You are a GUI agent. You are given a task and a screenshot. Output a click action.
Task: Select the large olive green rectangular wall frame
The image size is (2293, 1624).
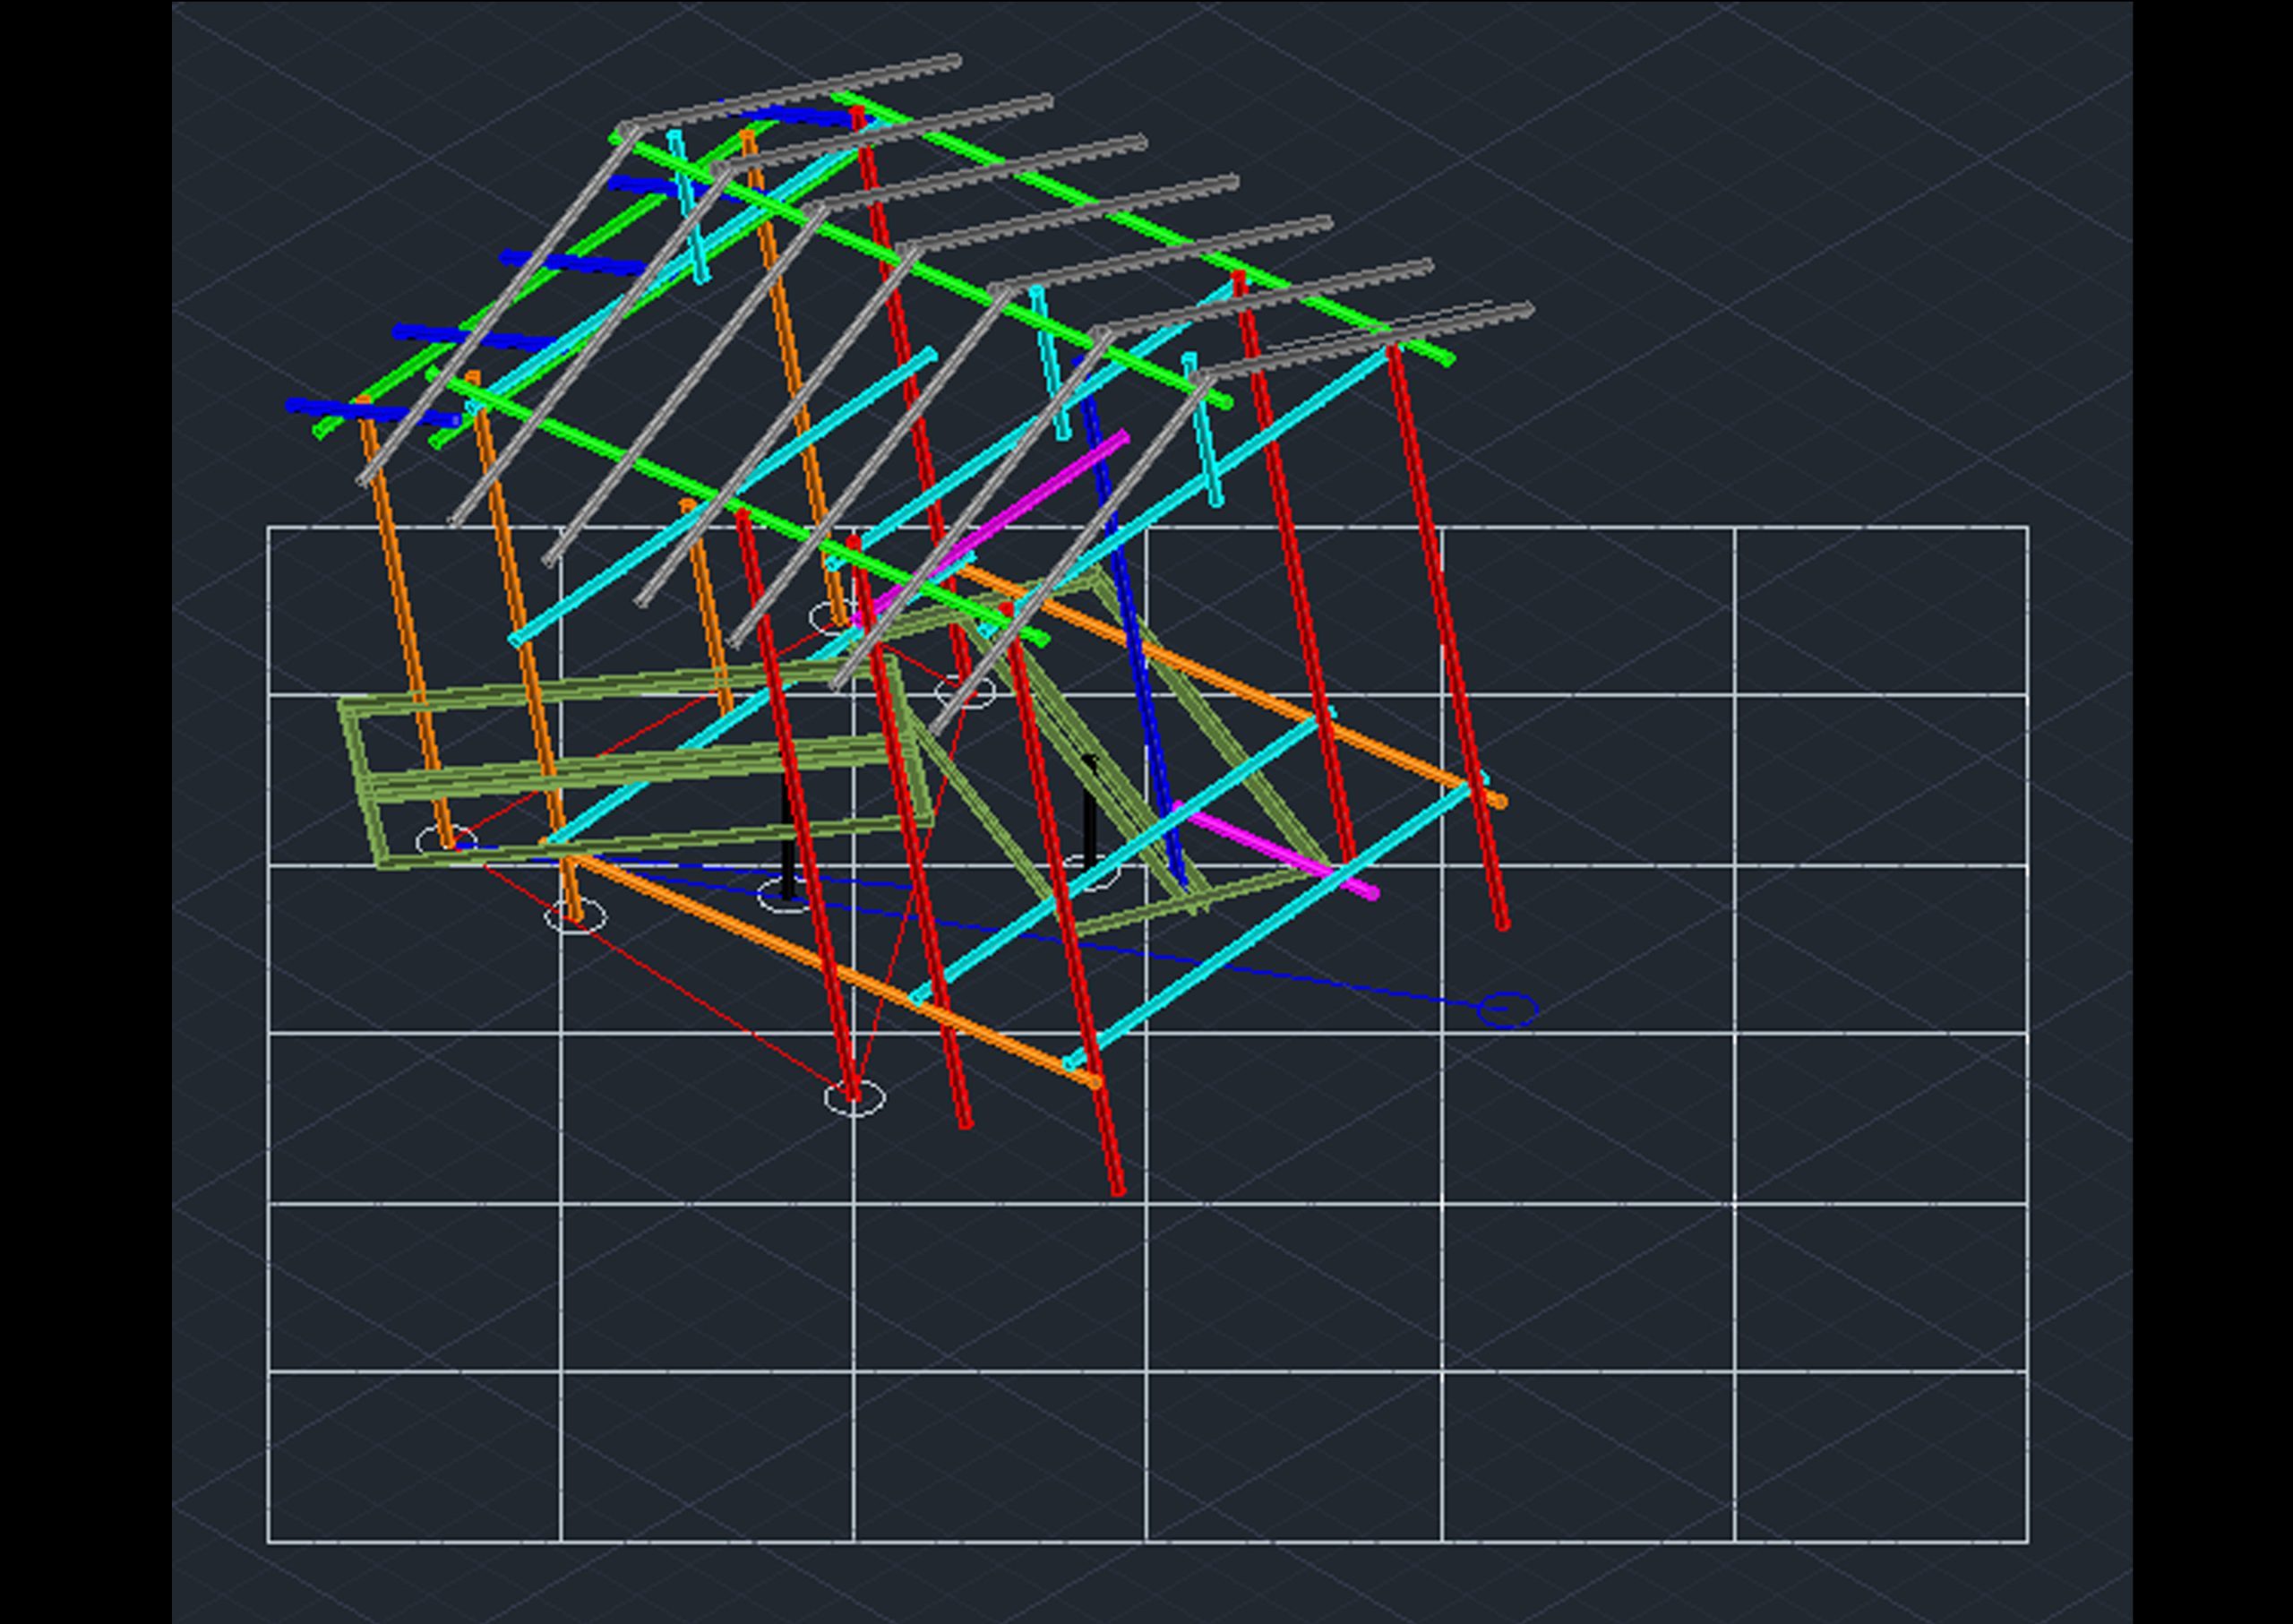(x=636, y=762)
